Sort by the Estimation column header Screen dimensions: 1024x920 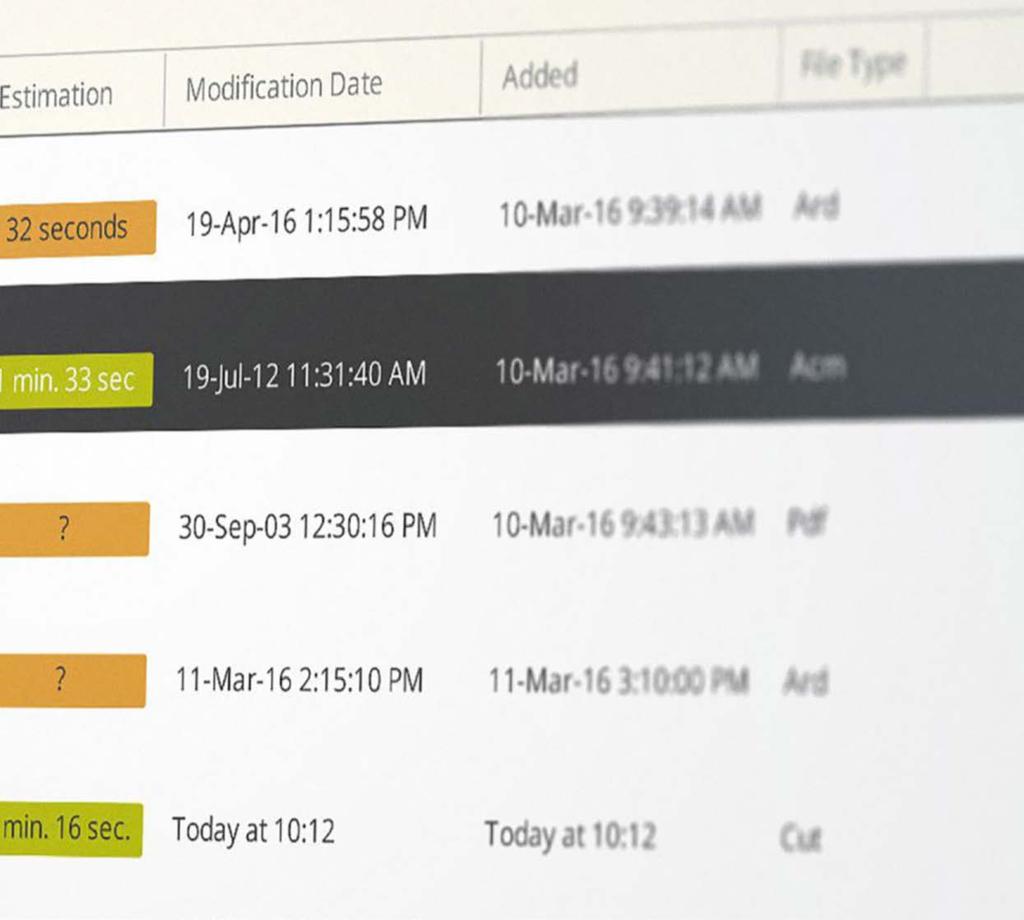[x=56, y=95]
